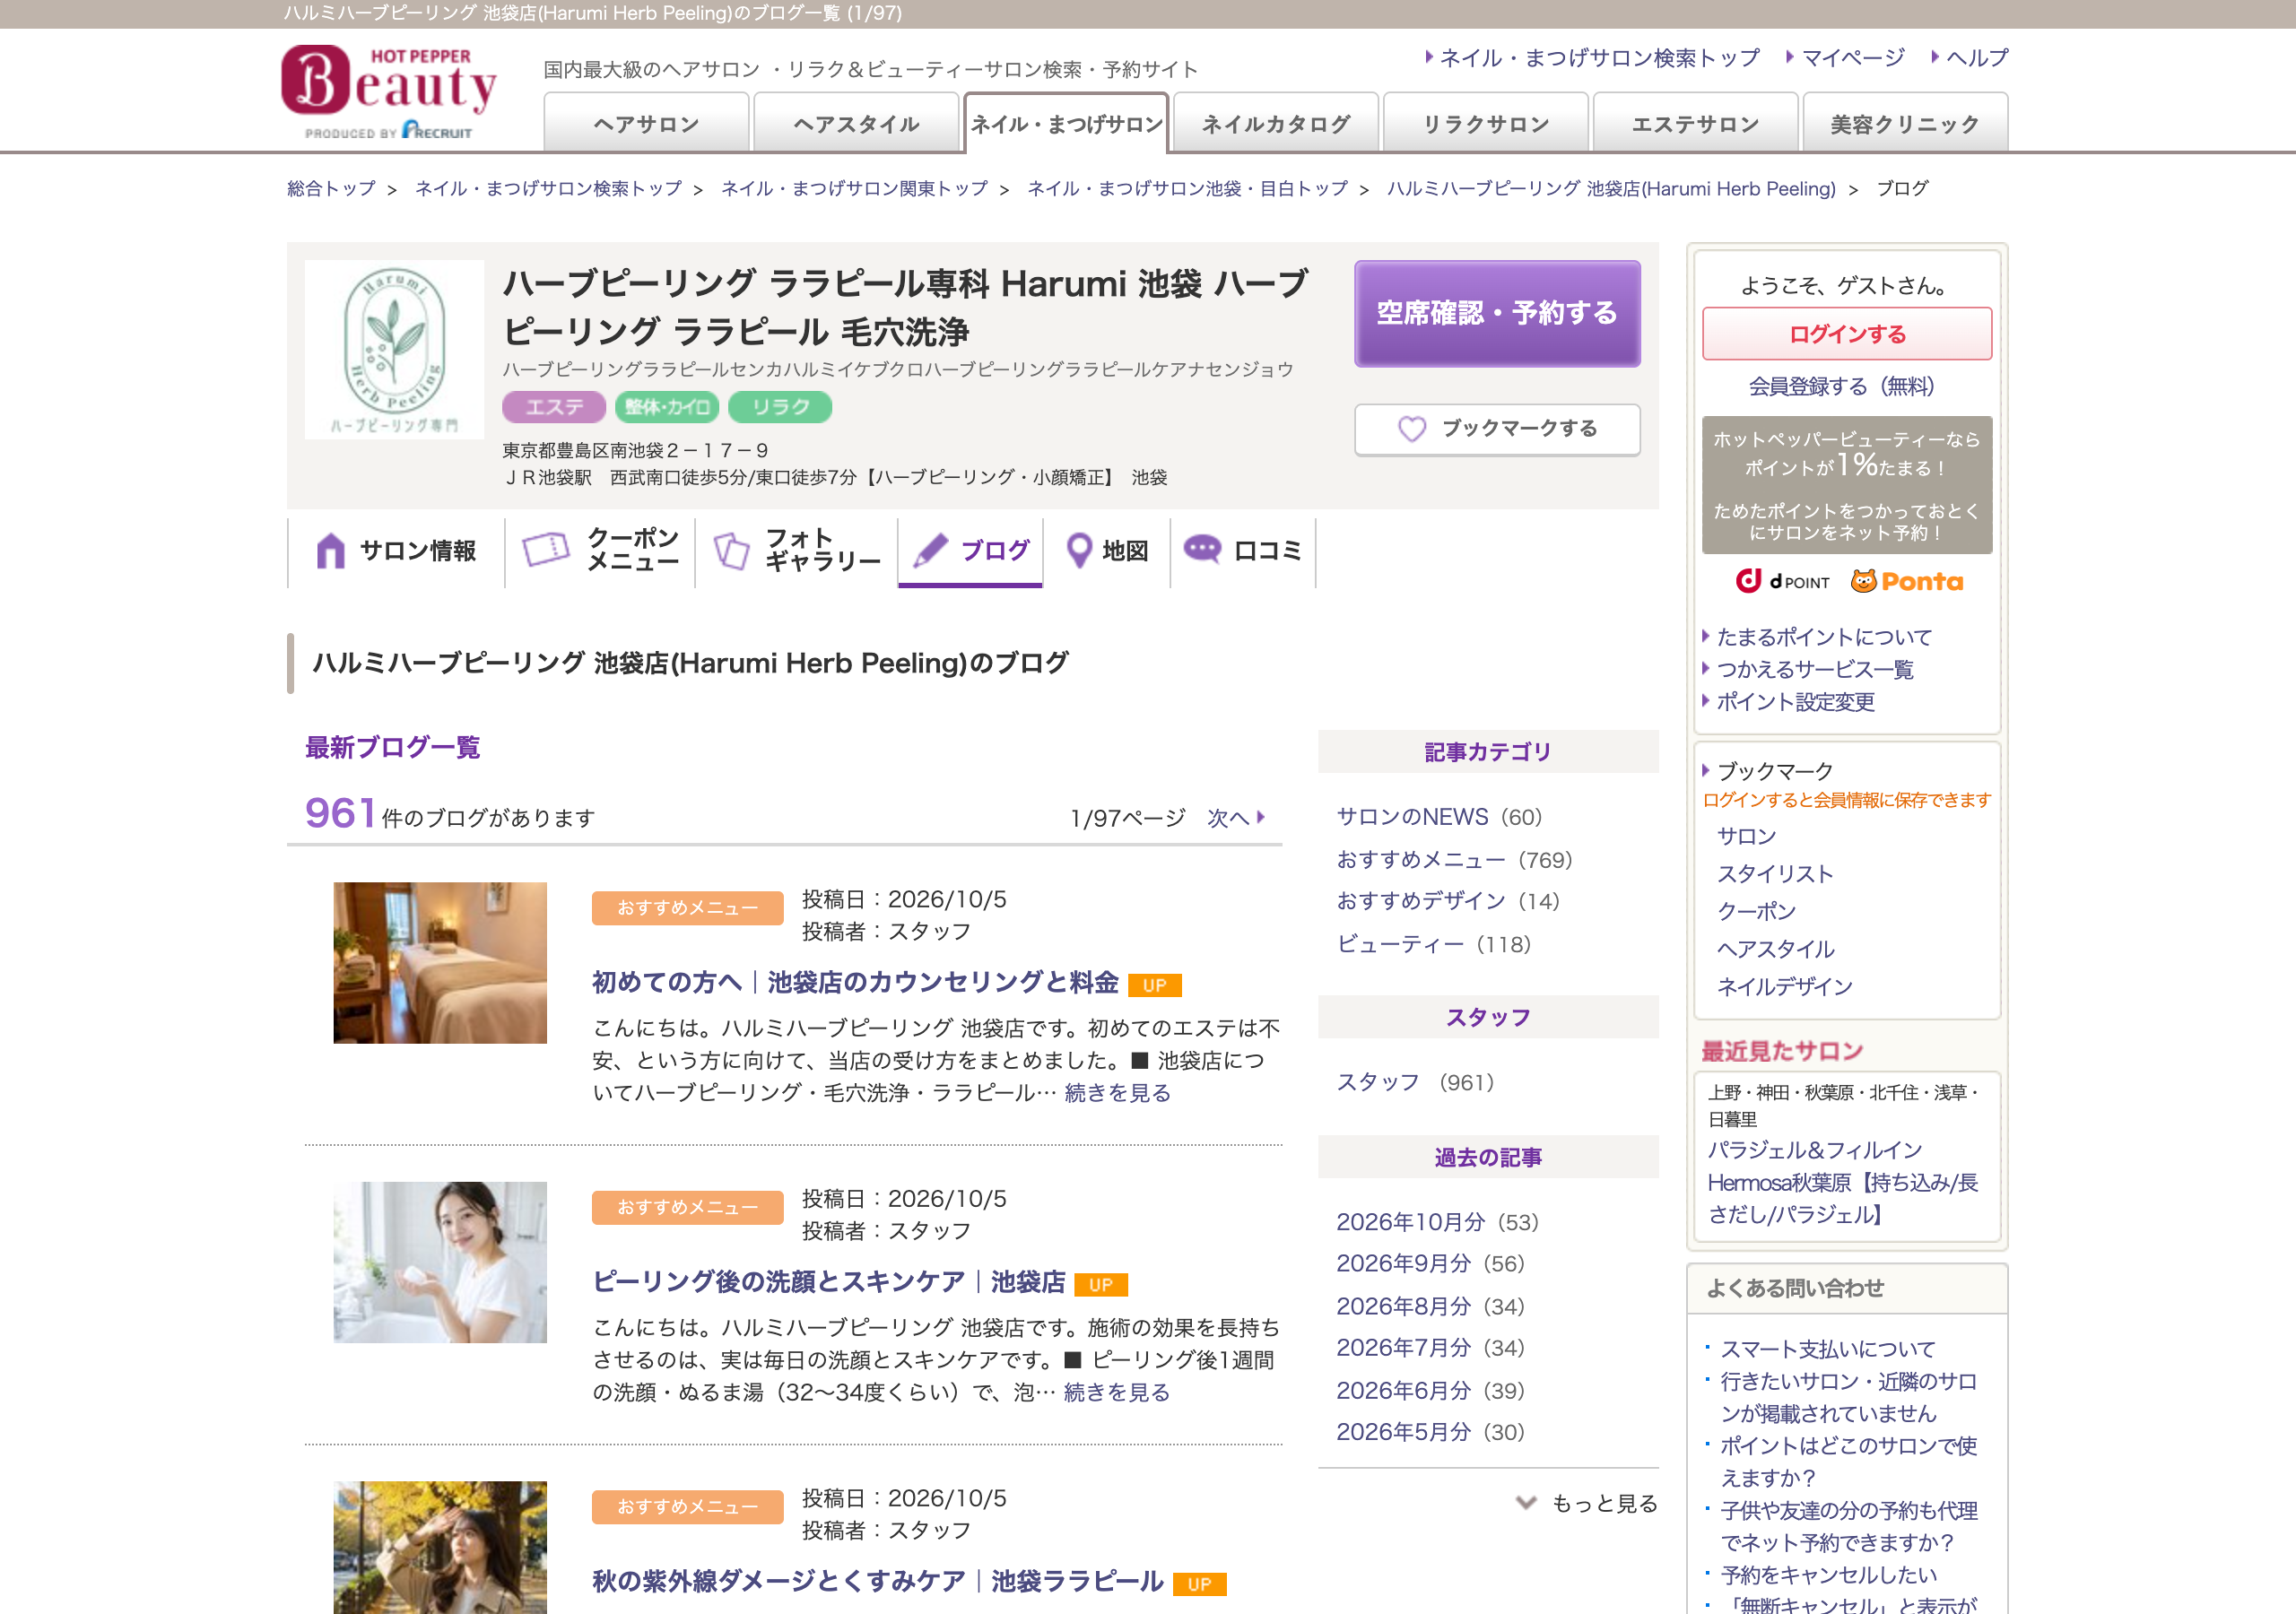Select the エステサロン navigation tab
Screen dimensions: 2296x1614
pyautogui.click(x=1695, y=124)
